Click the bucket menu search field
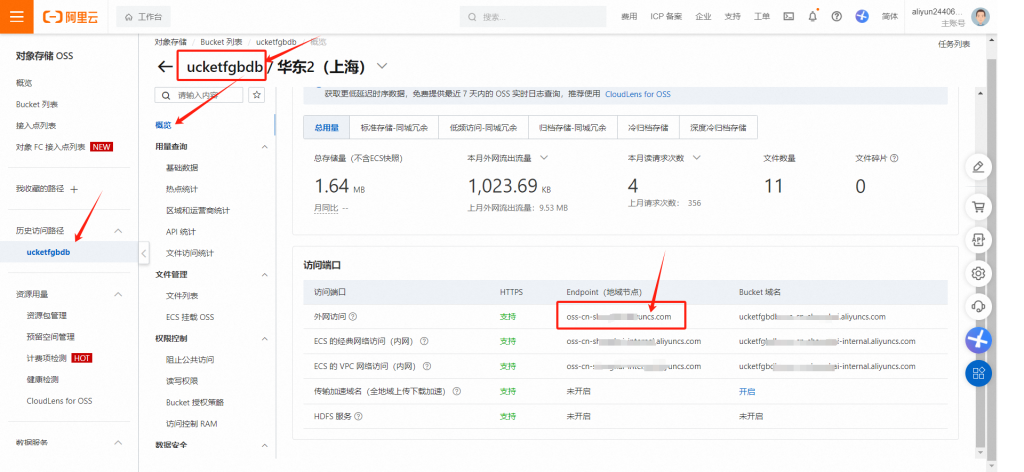The image size is (1024, 472). point(199,95)
